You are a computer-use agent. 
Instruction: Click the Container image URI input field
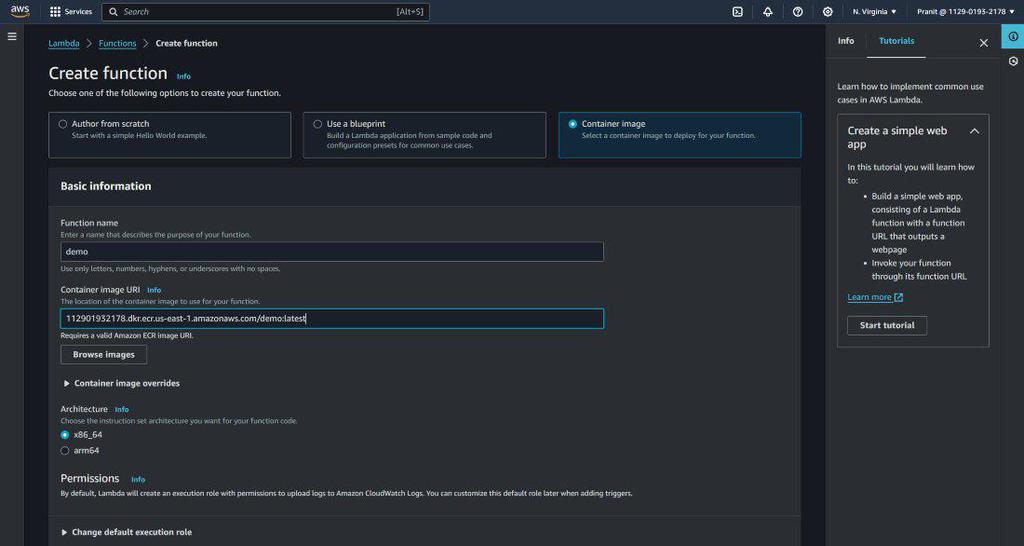[x=332, y=319]
